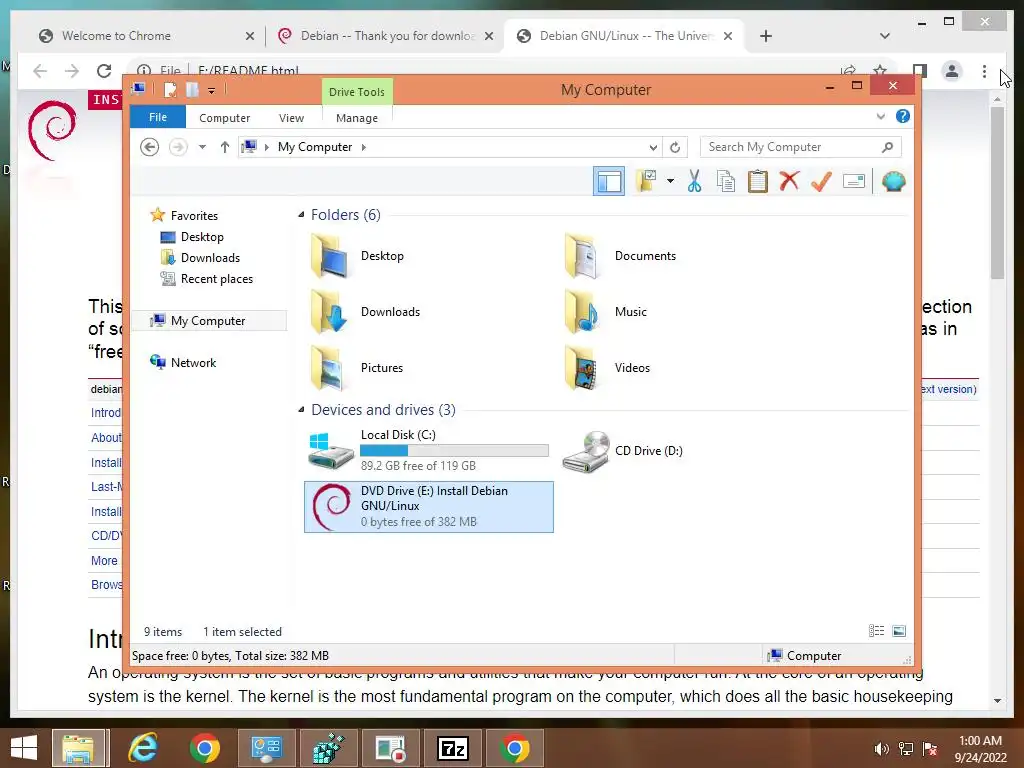Select Local Disk (C:) drive
The image size is (1024, 768).
[428, 450]
